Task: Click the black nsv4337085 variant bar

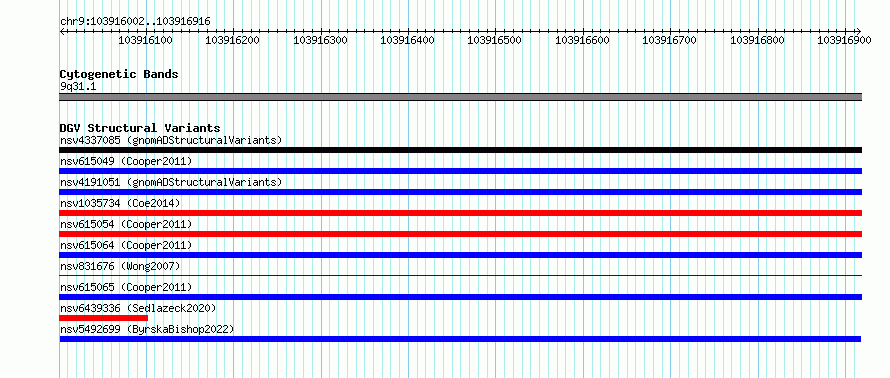Action: [x=460, y=150]
